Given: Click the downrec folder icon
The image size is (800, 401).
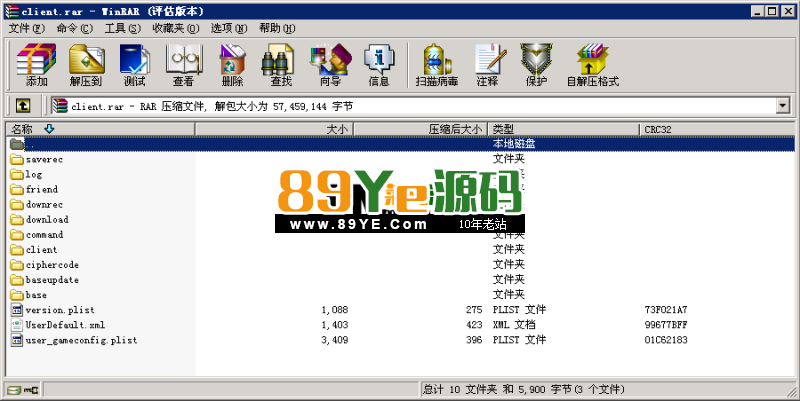Looking at the screenshot, I should pos(17,205).
